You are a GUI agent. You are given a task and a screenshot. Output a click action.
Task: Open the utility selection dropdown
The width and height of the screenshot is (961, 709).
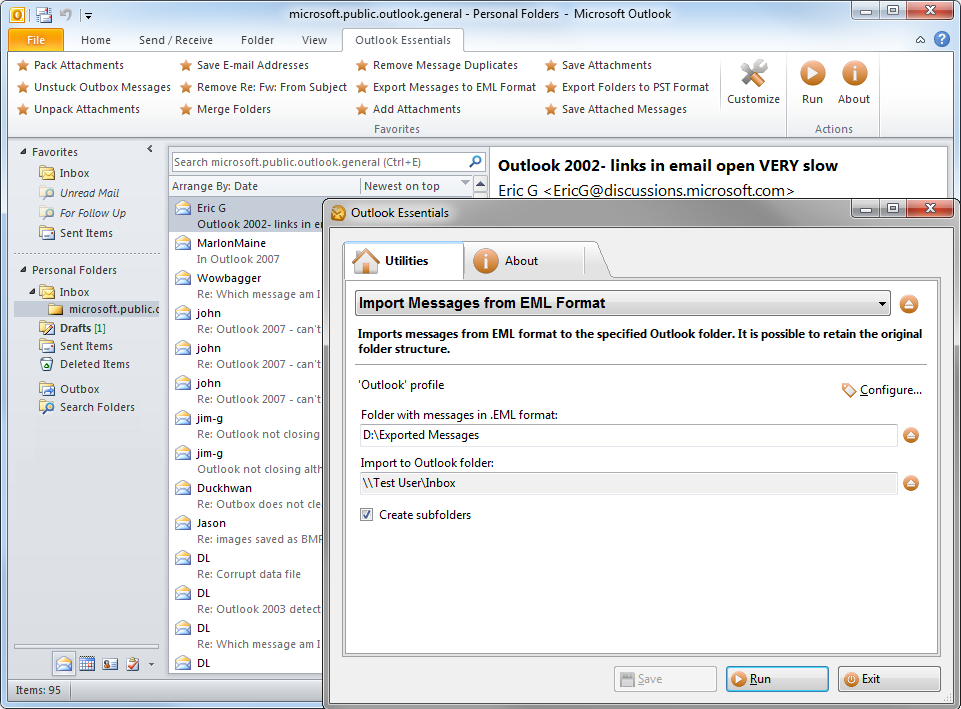coord(623,303)
